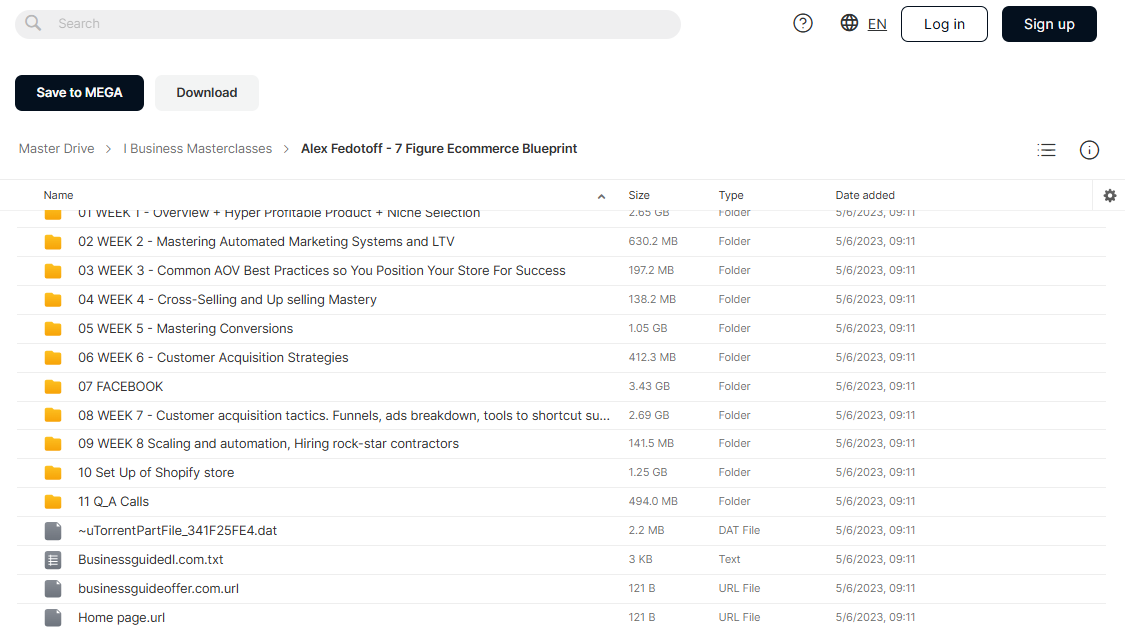The width and height of the screenshot is (1125, 631).
Task: Click folder icon of 09 WEEK 8
Action: [53, 444]
